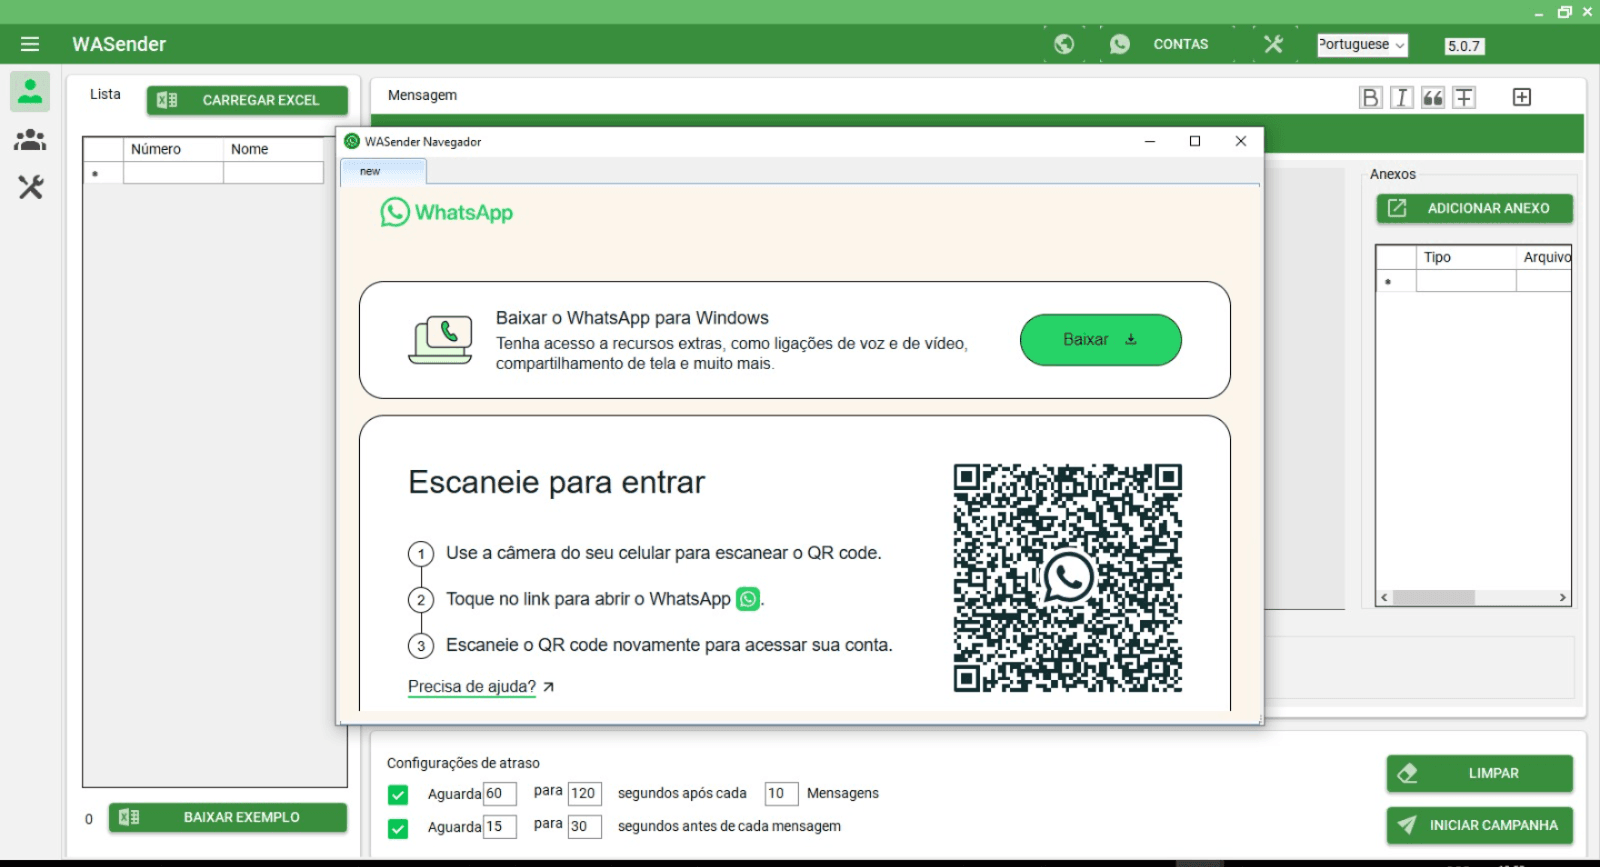The width and height of the screenshot is (1600, 867).
Task: Open the settings tools icon in sidebar
Action: [30, 187]
